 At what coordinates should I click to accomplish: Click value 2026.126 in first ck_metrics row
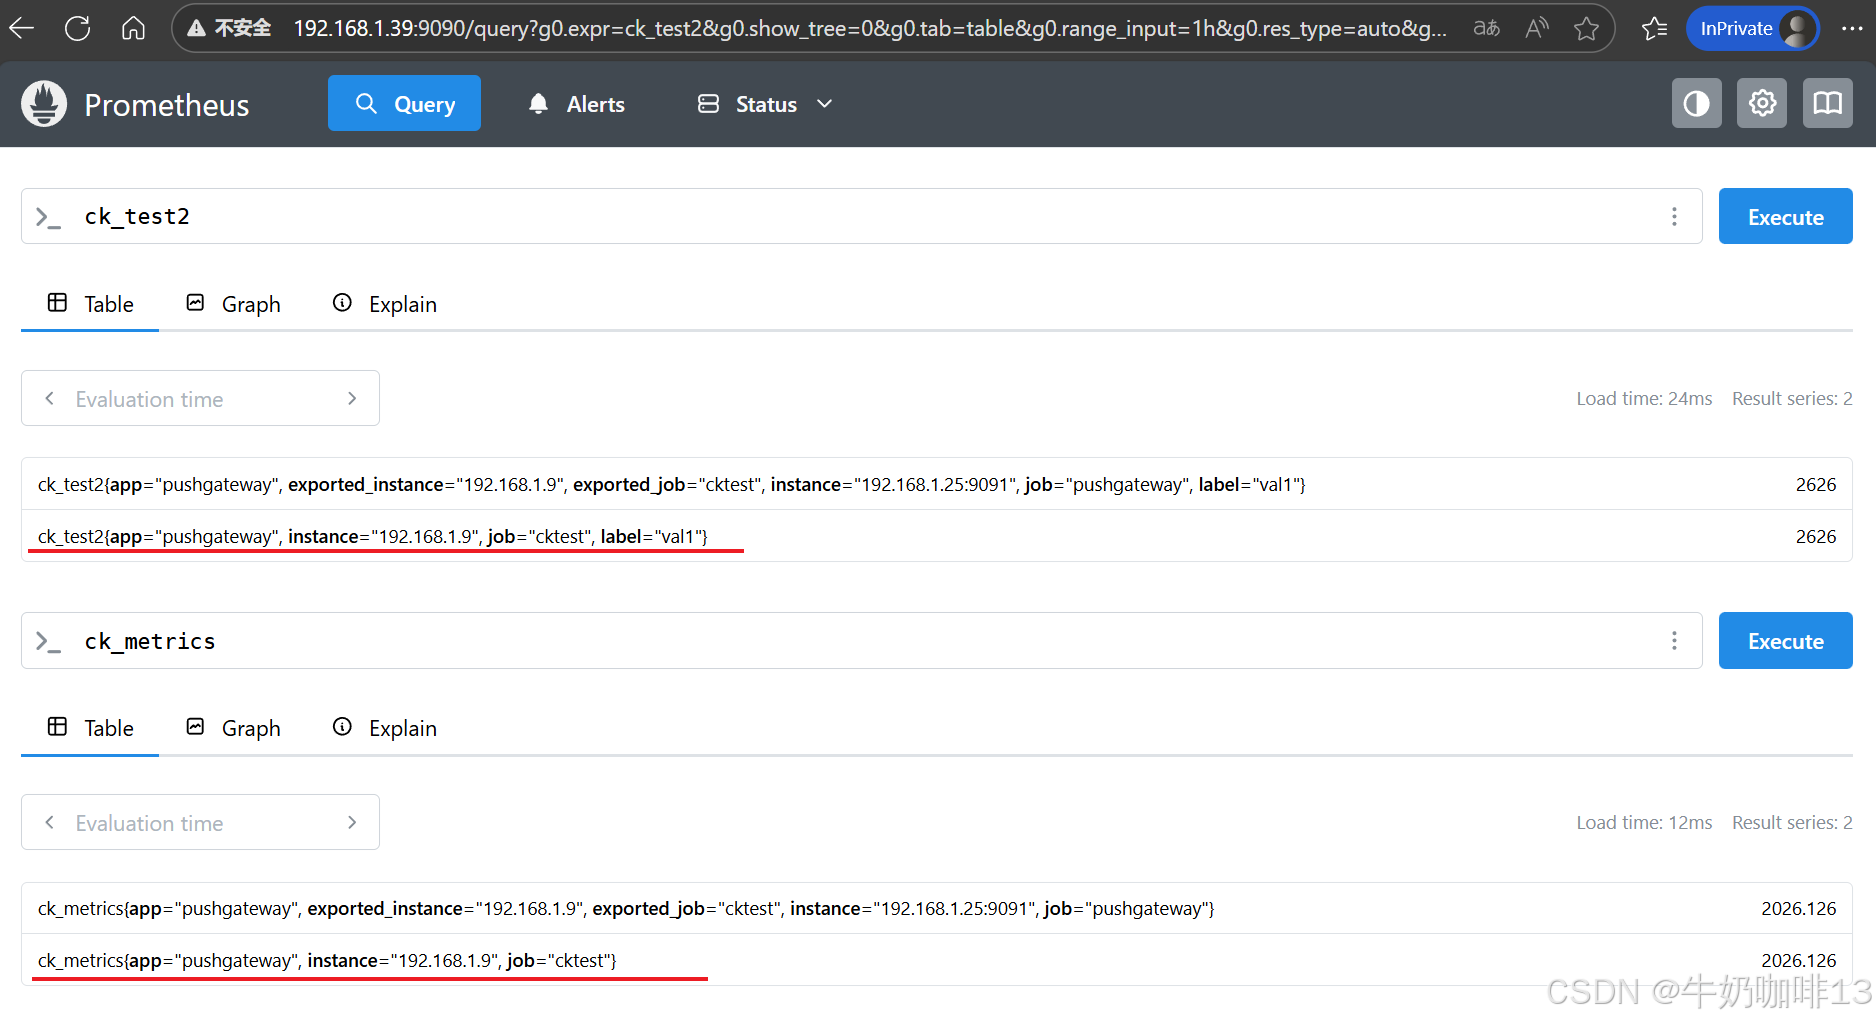(1798, 908)
